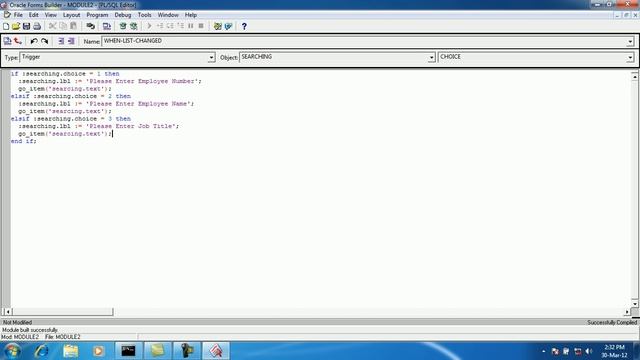Open Windows Media Player from taskbar

tap(98, 351)
